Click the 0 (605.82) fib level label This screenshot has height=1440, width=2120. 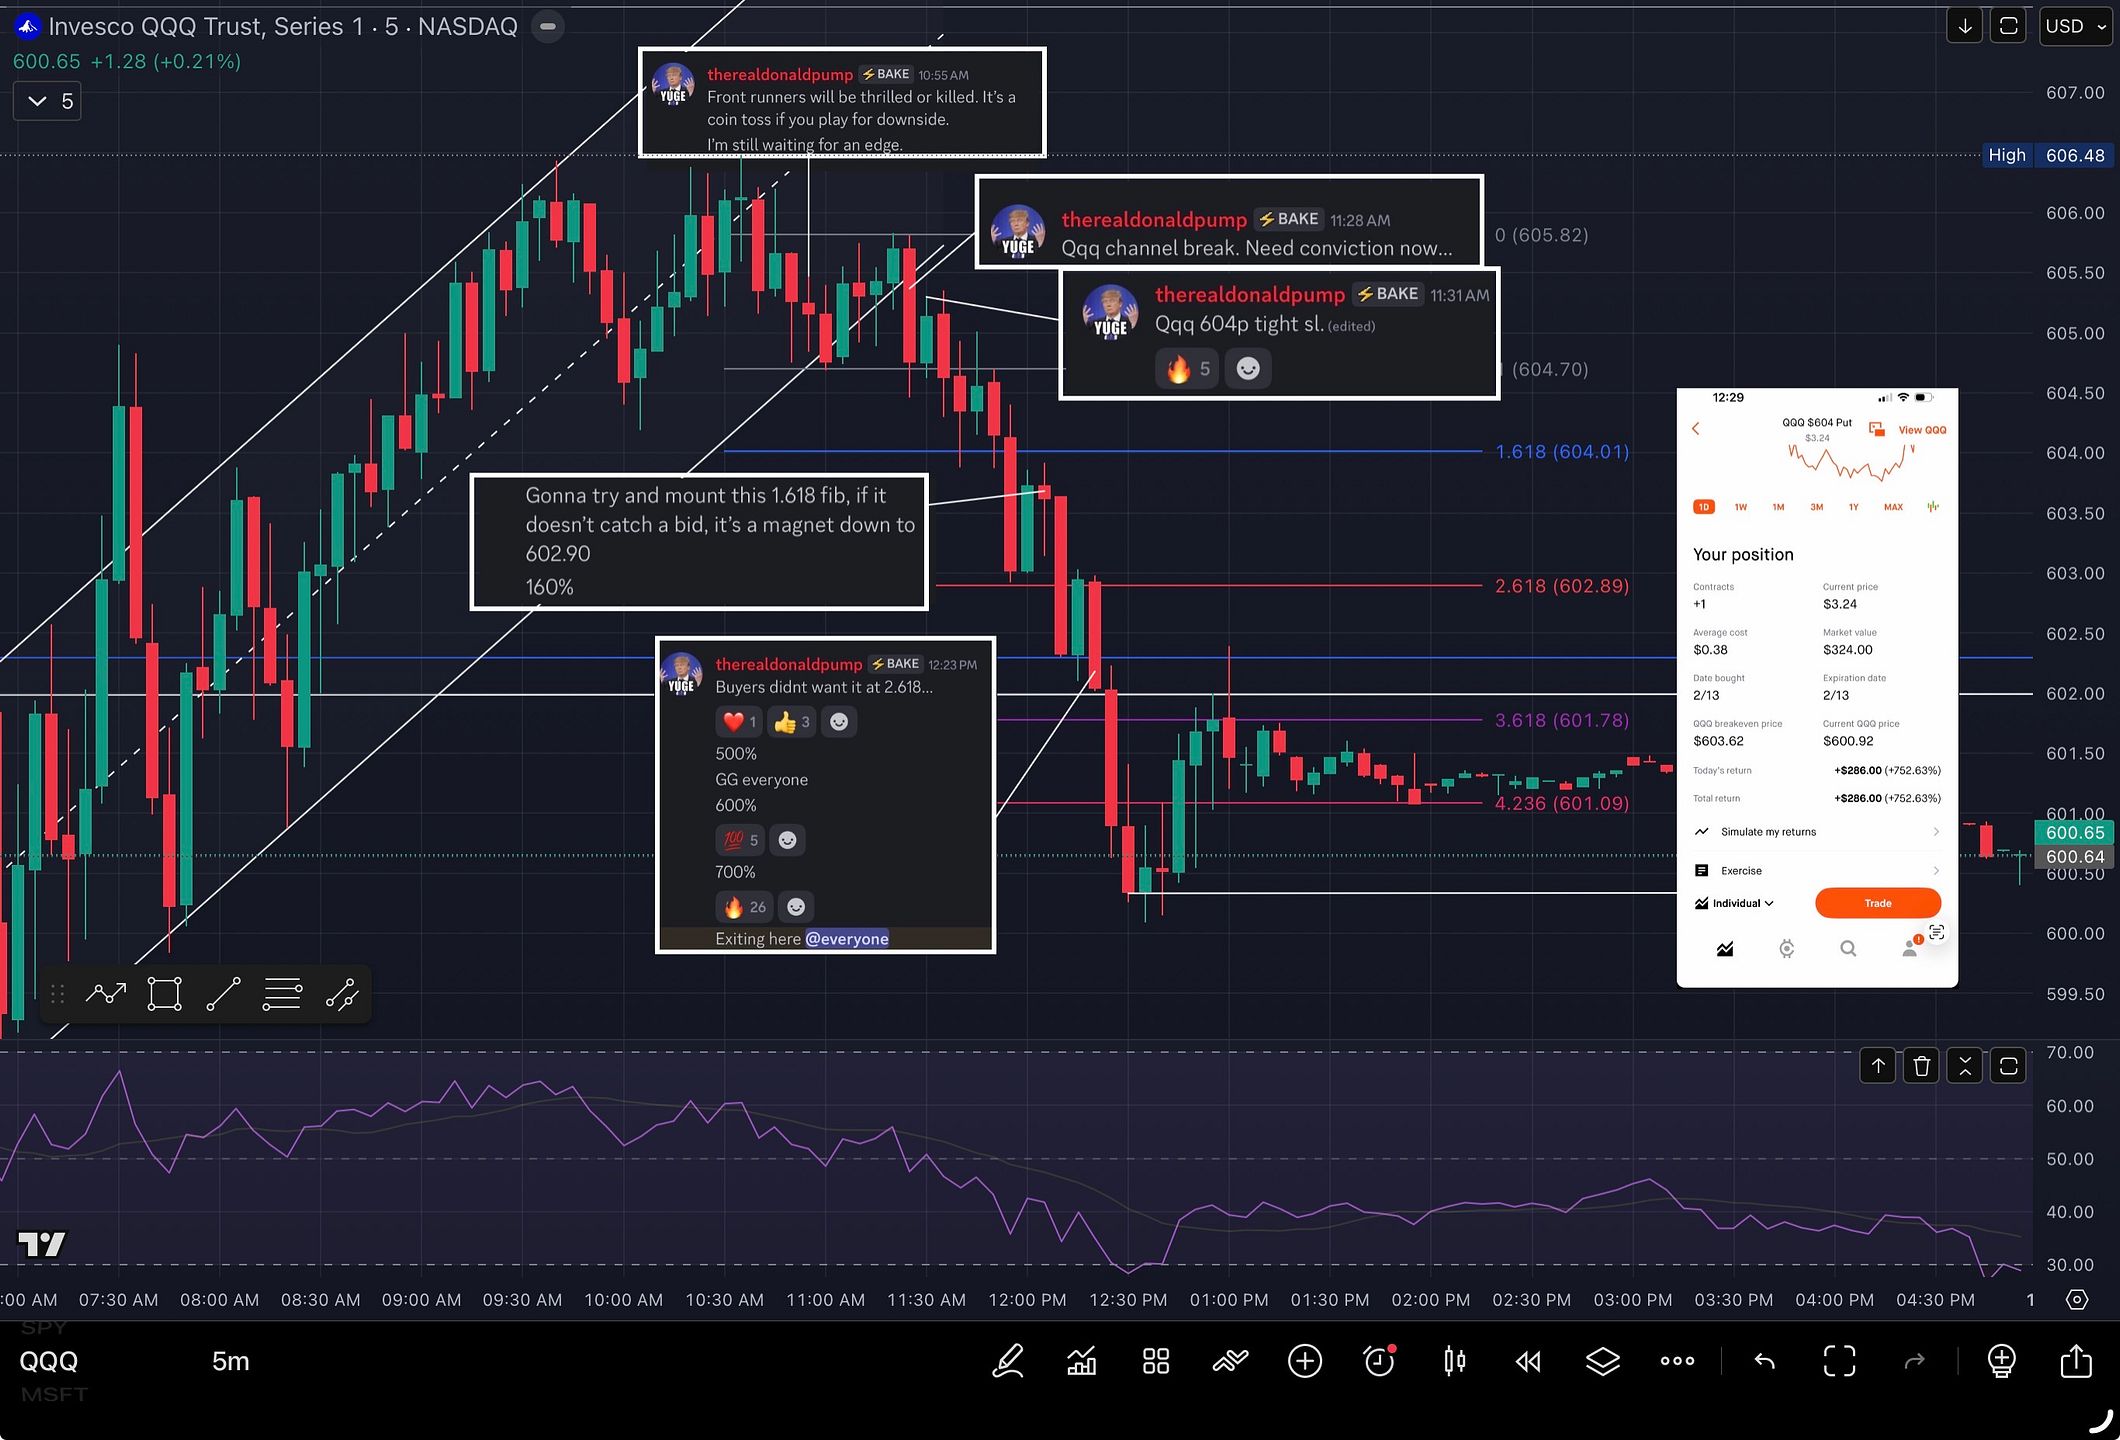(x=1542, y=235)
